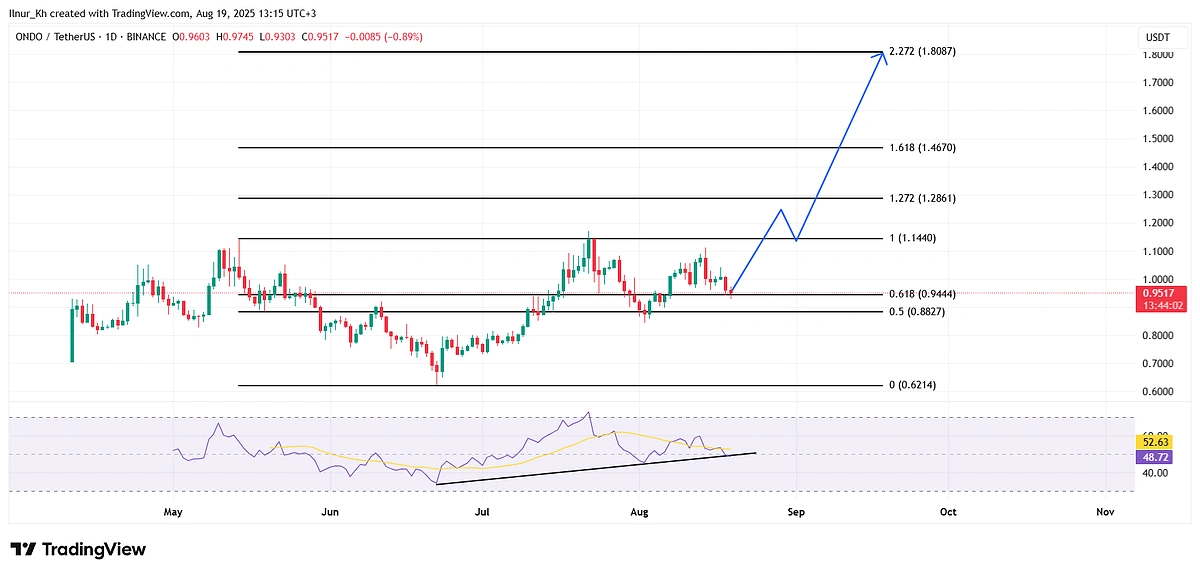Click the yellow RSI value tag 52.63
Screen dimensions: 1200x575
pyautogui.click(x=1154, y=441)
